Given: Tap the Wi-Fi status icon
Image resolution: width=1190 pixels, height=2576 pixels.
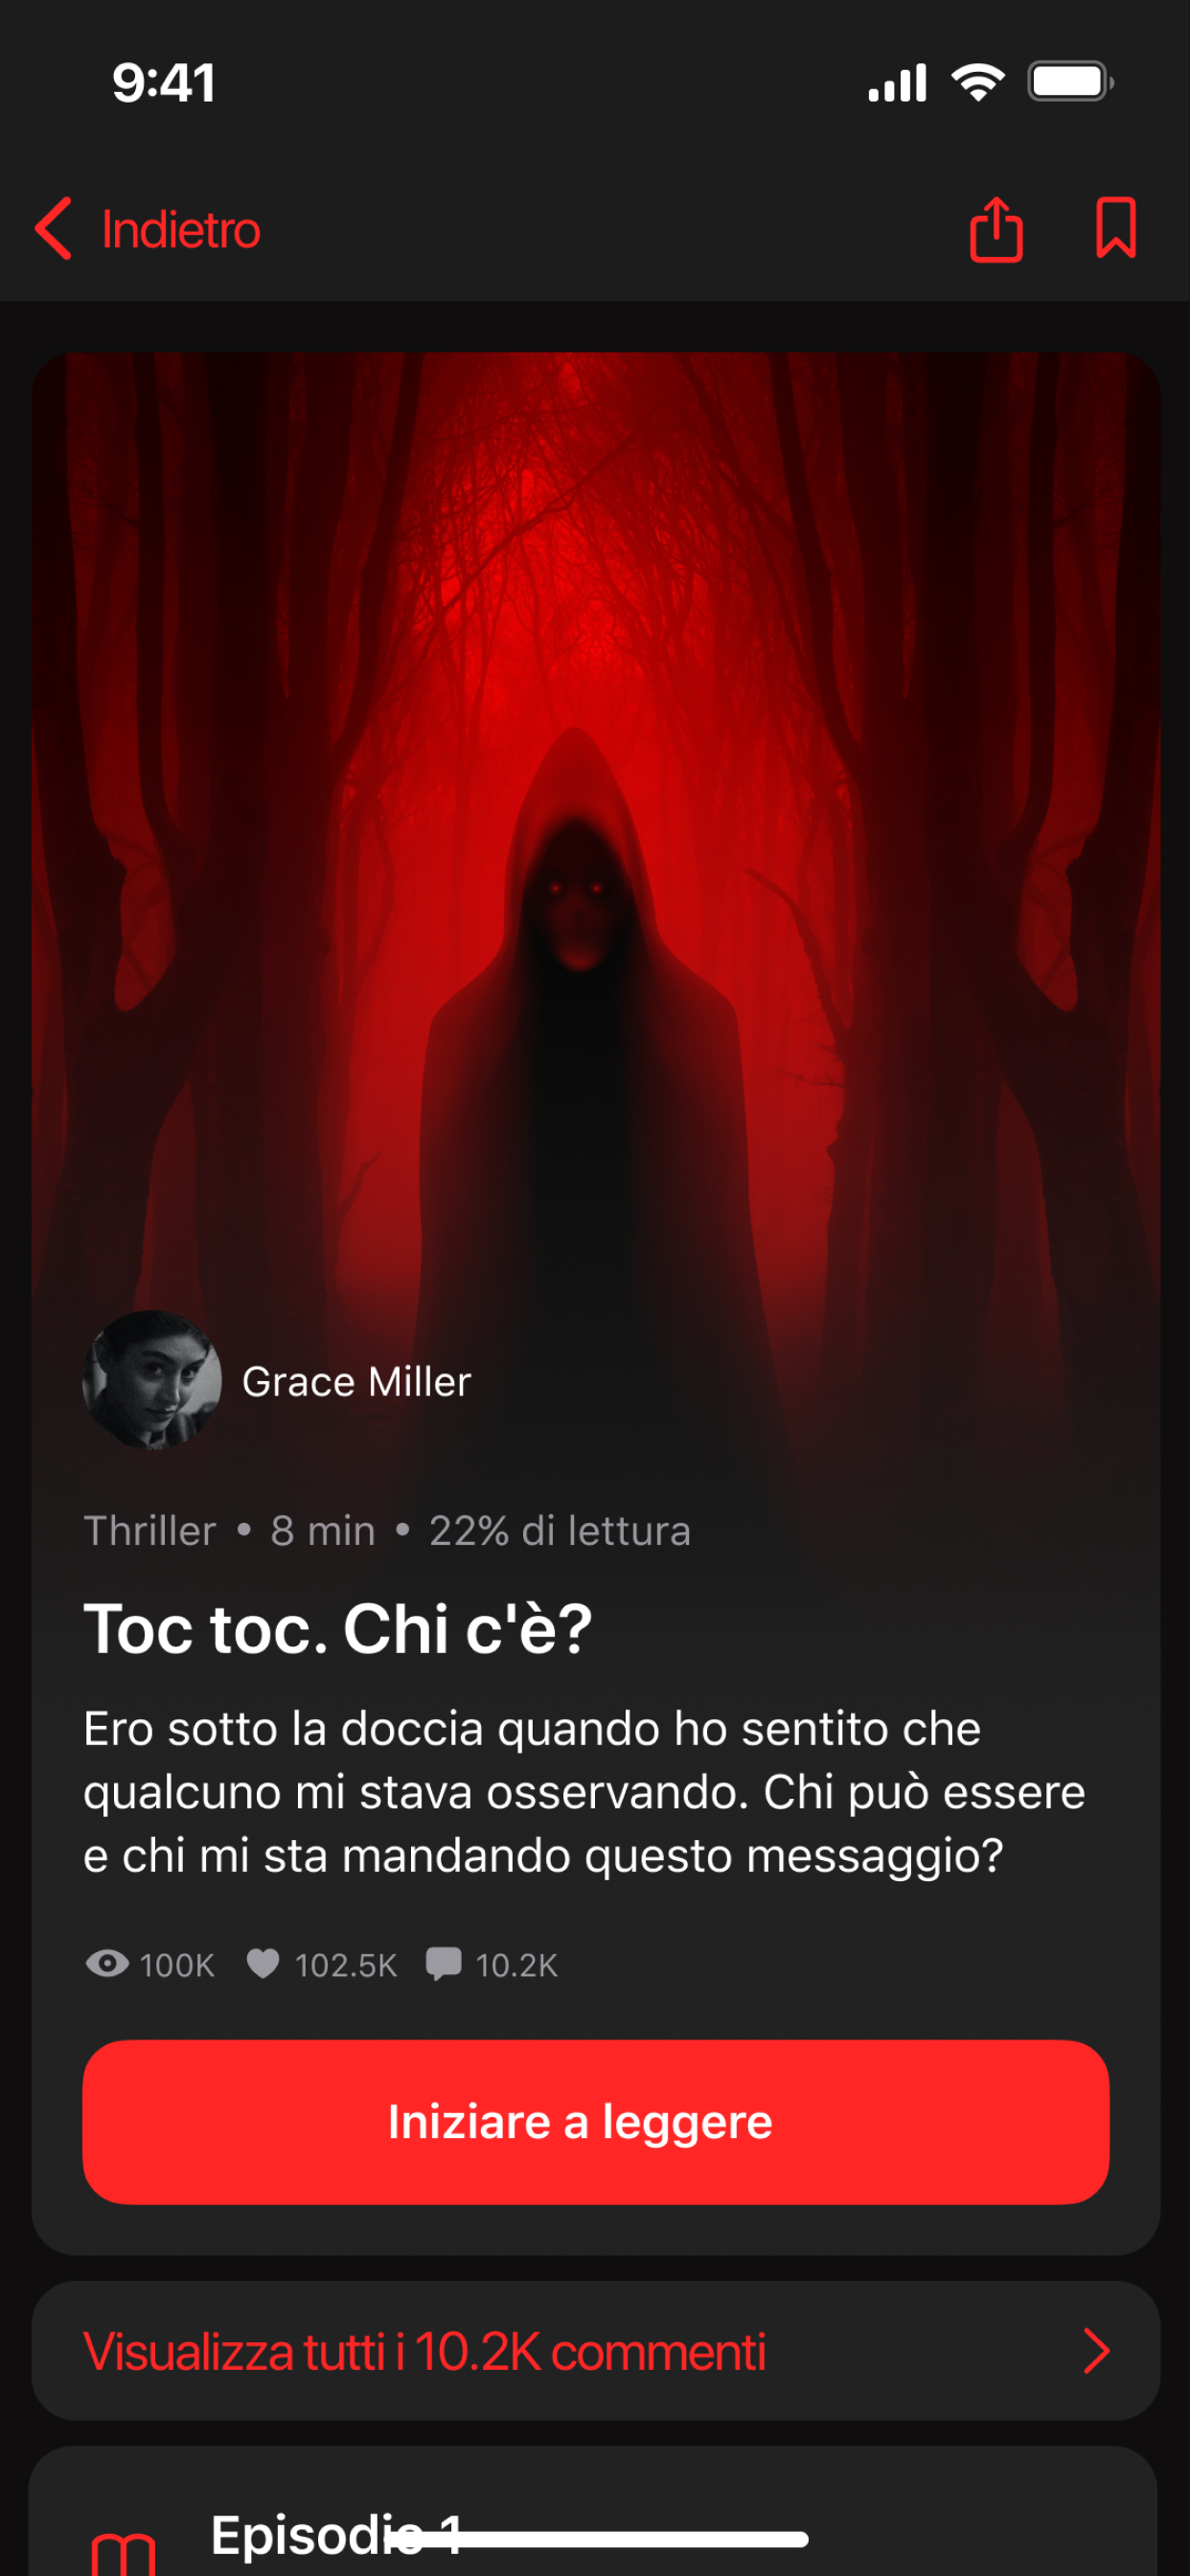Looking at the screenshot, I should pyautogui.click(x=978, y=82).
